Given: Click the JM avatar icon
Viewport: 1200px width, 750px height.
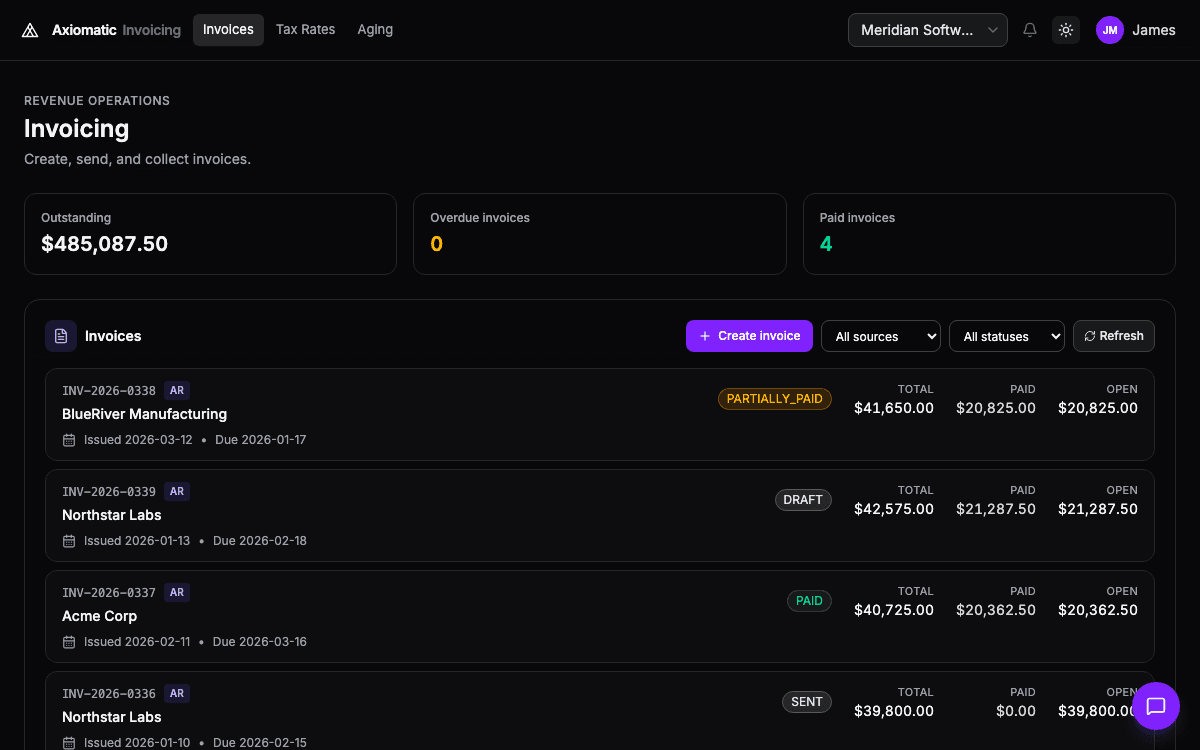Looking at the screenshot, I should [x=1109, y=30].
